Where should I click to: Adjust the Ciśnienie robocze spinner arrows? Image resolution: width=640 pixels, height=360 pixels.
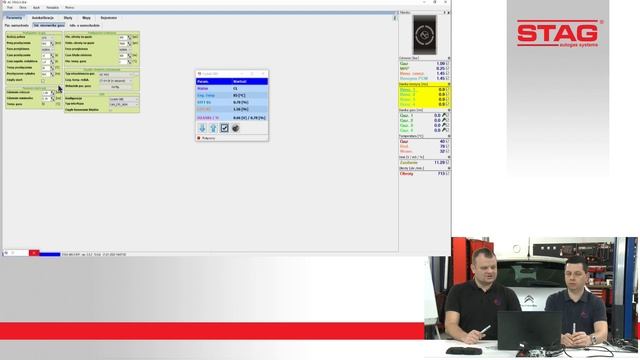pos(53,93)
